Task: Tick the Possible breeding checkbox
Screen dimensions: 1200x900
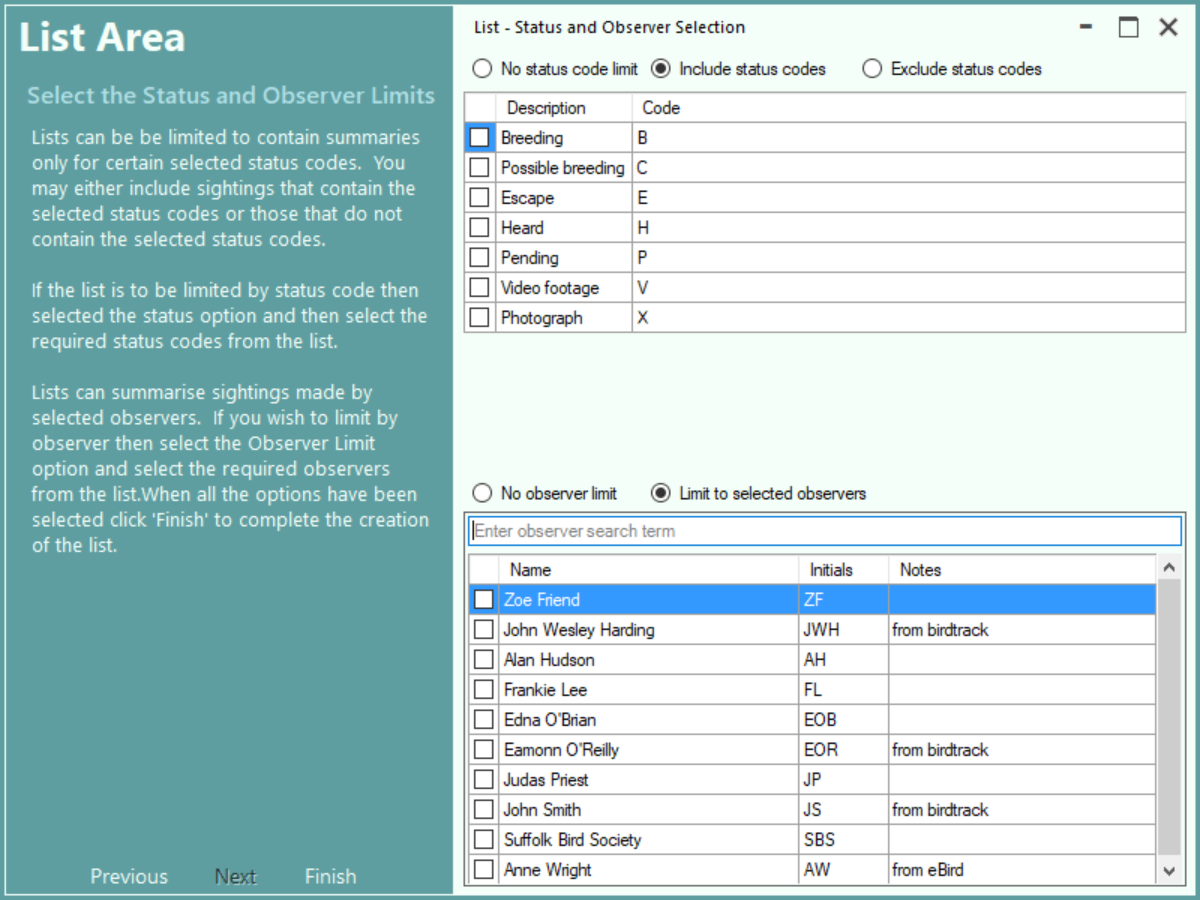Action: (x=480, y=168)
